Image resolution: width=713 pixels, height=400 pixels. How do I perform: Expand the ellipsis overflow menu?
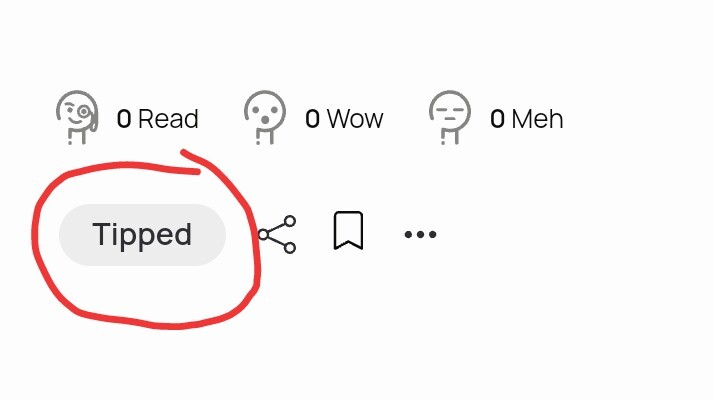(x=420, y=235)
